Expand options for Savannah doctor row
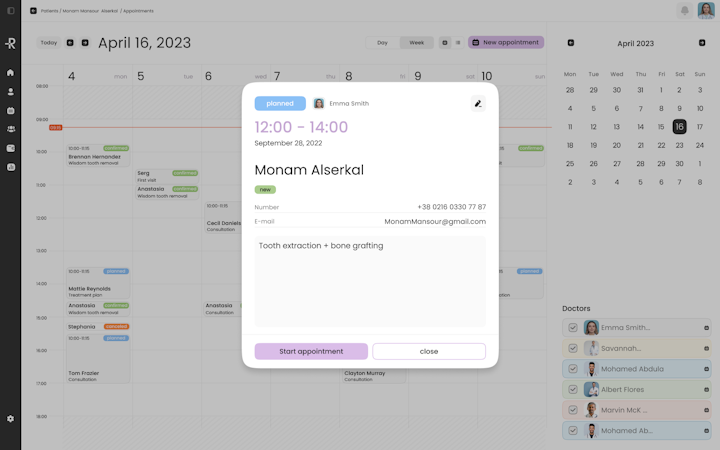720x450 pixels. pos(706,349)
